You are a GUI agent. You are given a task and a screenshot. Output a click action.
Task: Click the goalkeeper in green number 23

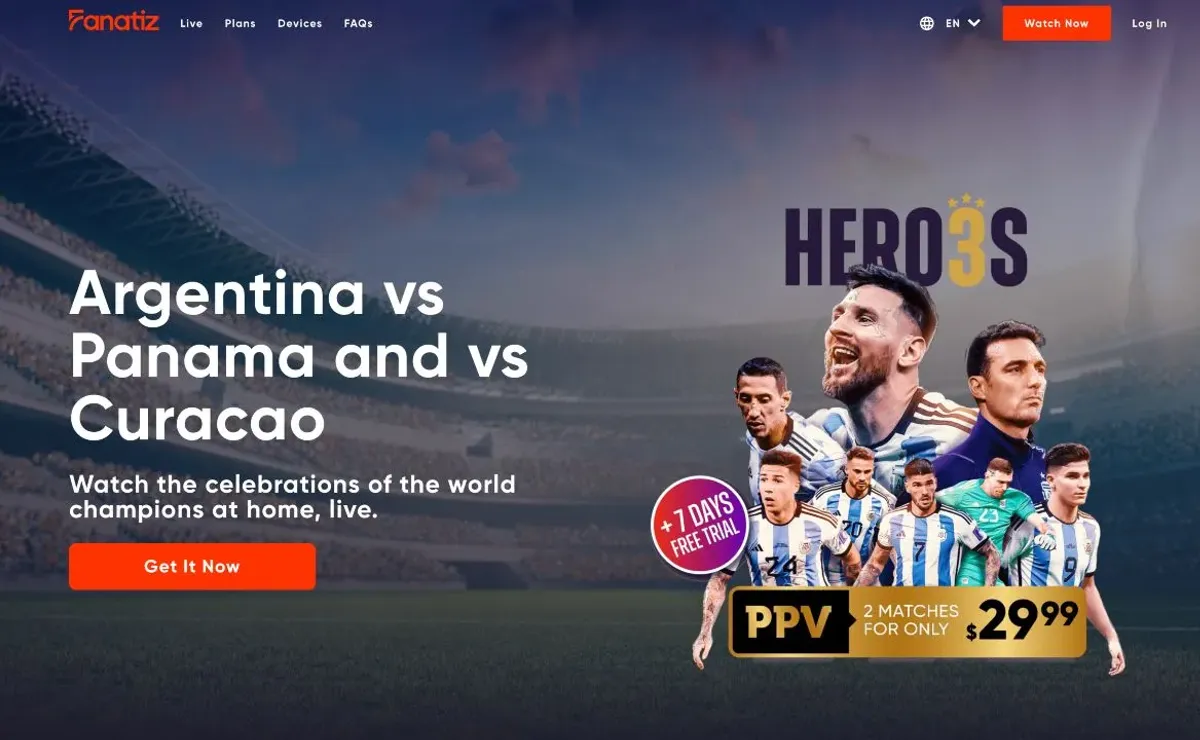point(992,520)
